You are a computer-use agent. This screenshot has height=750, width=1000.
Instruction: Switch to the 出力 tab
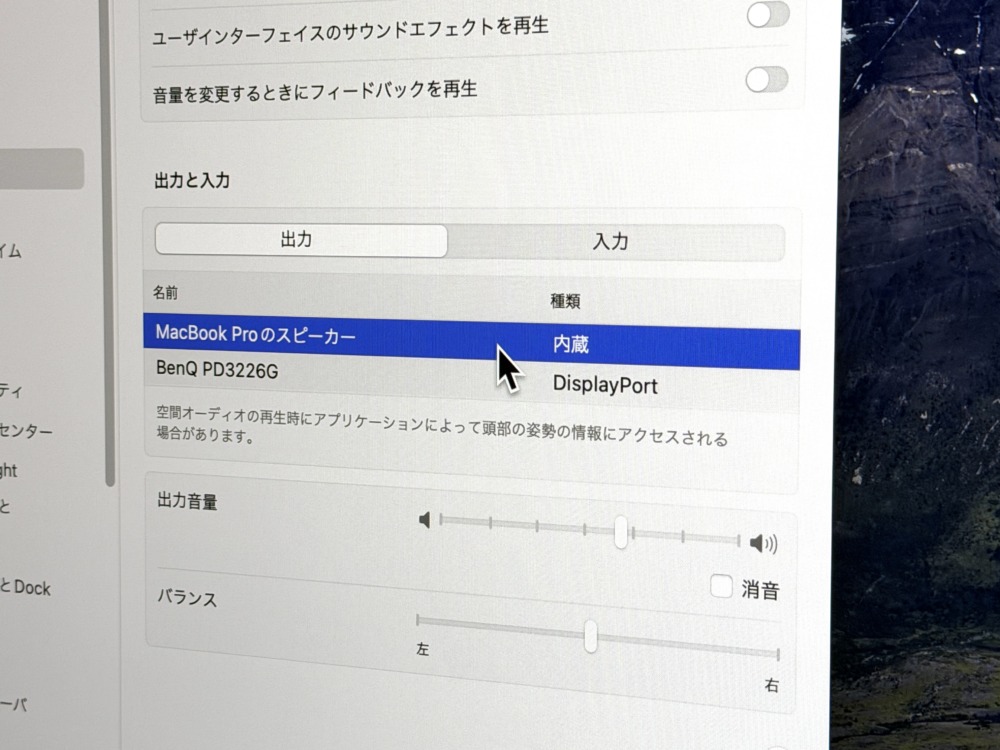[298, 240]
